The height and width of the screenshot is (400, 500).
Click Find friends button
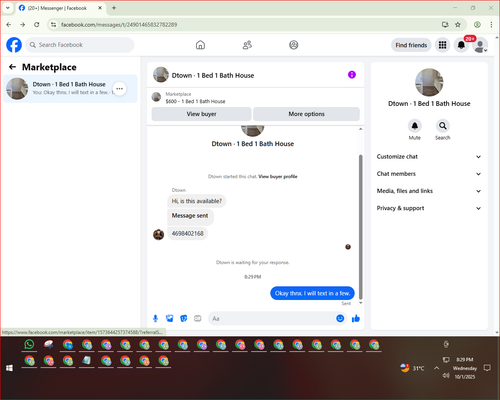411,45
